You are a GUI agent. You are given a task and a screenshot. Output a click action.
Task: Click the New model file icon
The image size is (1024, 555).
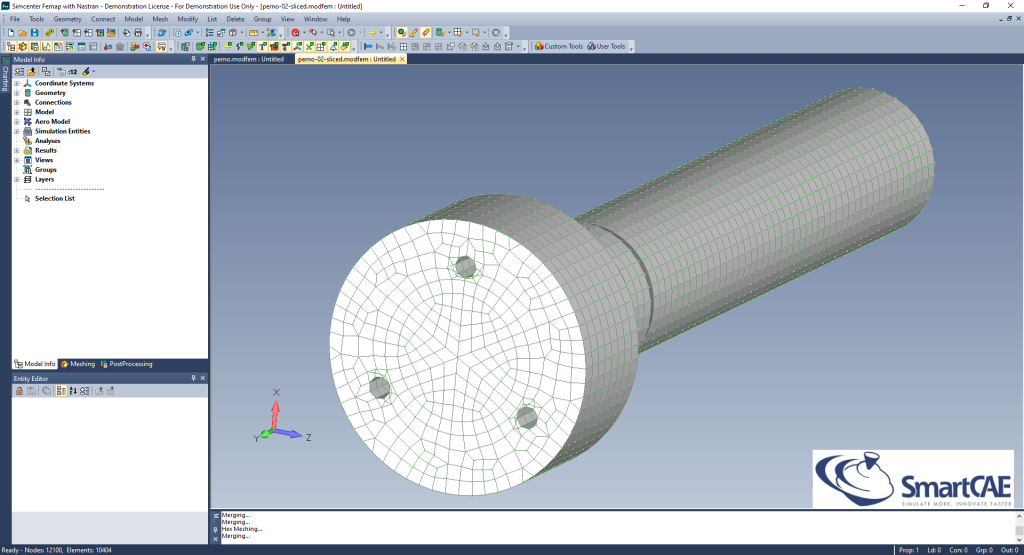click(11, 33)
